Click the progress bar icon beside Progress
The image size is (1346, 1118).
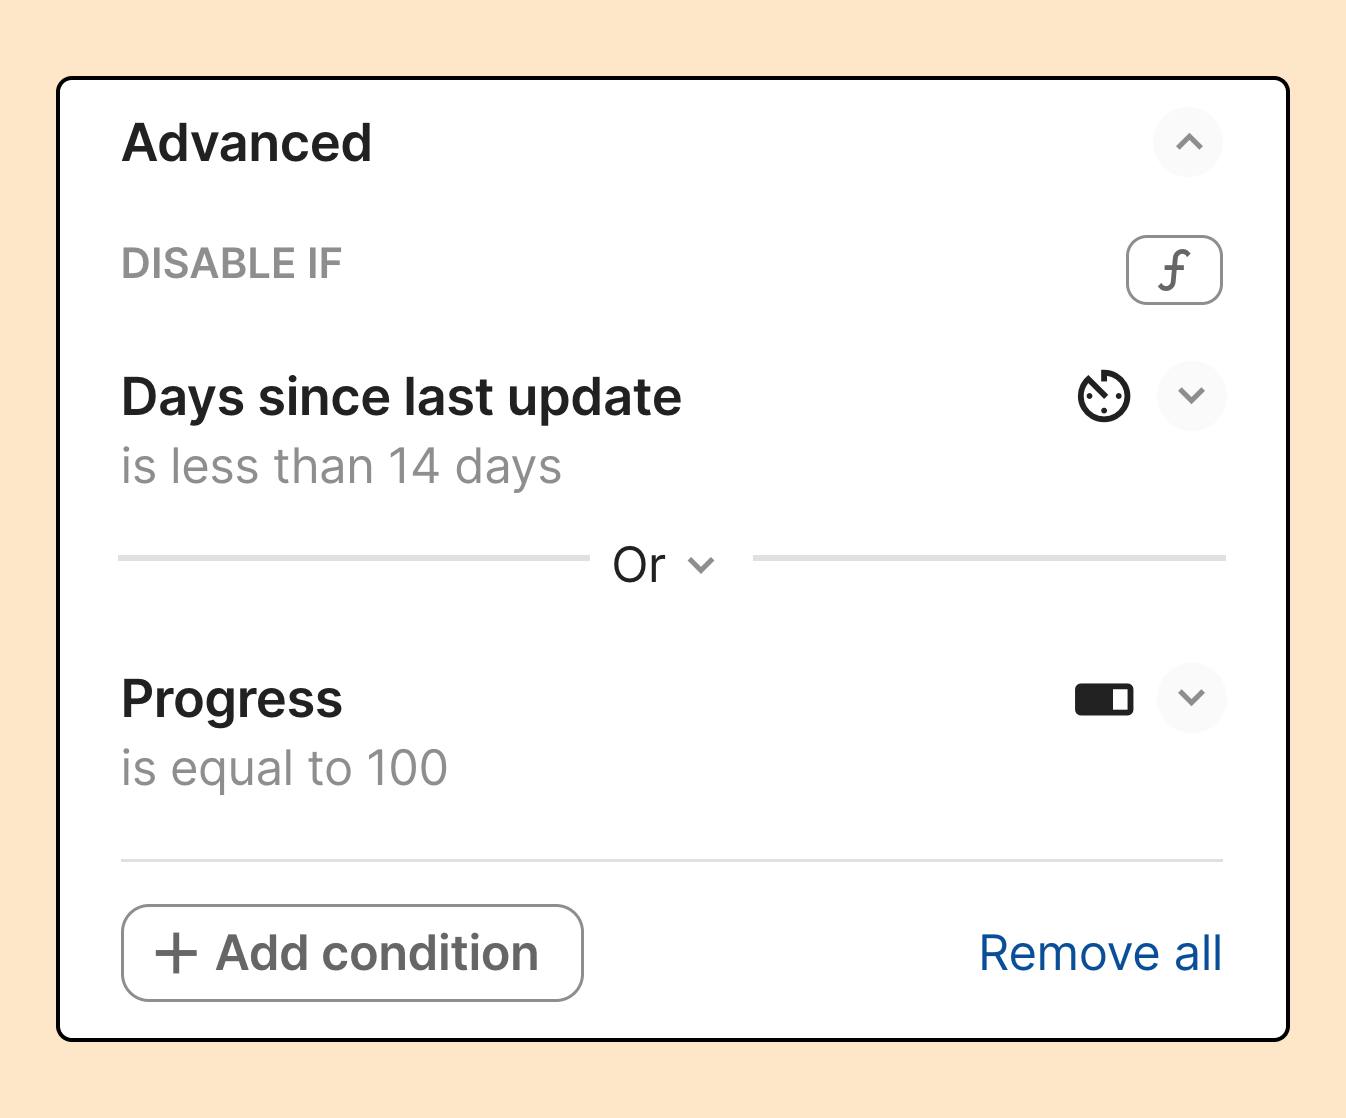point(1104,699)
